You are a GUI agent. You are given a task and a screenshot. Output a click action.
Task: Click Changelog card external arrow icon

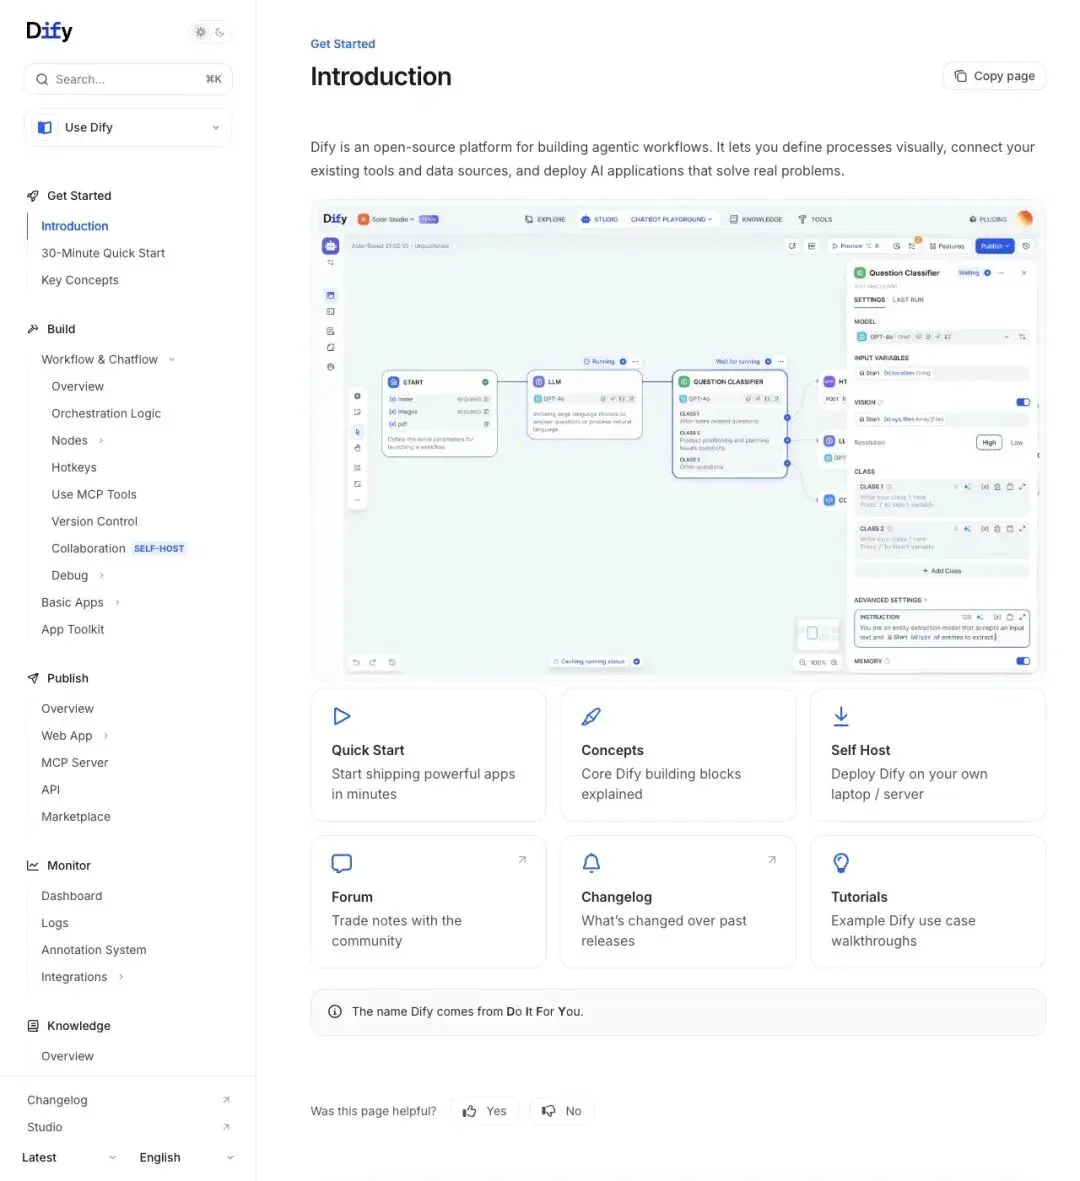click(772, 859)
